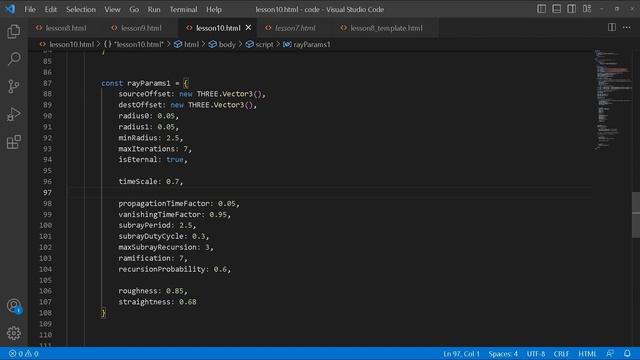Viewport: 640px width, 360px height.
Task: Click the rayParams1 variable name
Action: pyautogui.click(x=149, y=83)
